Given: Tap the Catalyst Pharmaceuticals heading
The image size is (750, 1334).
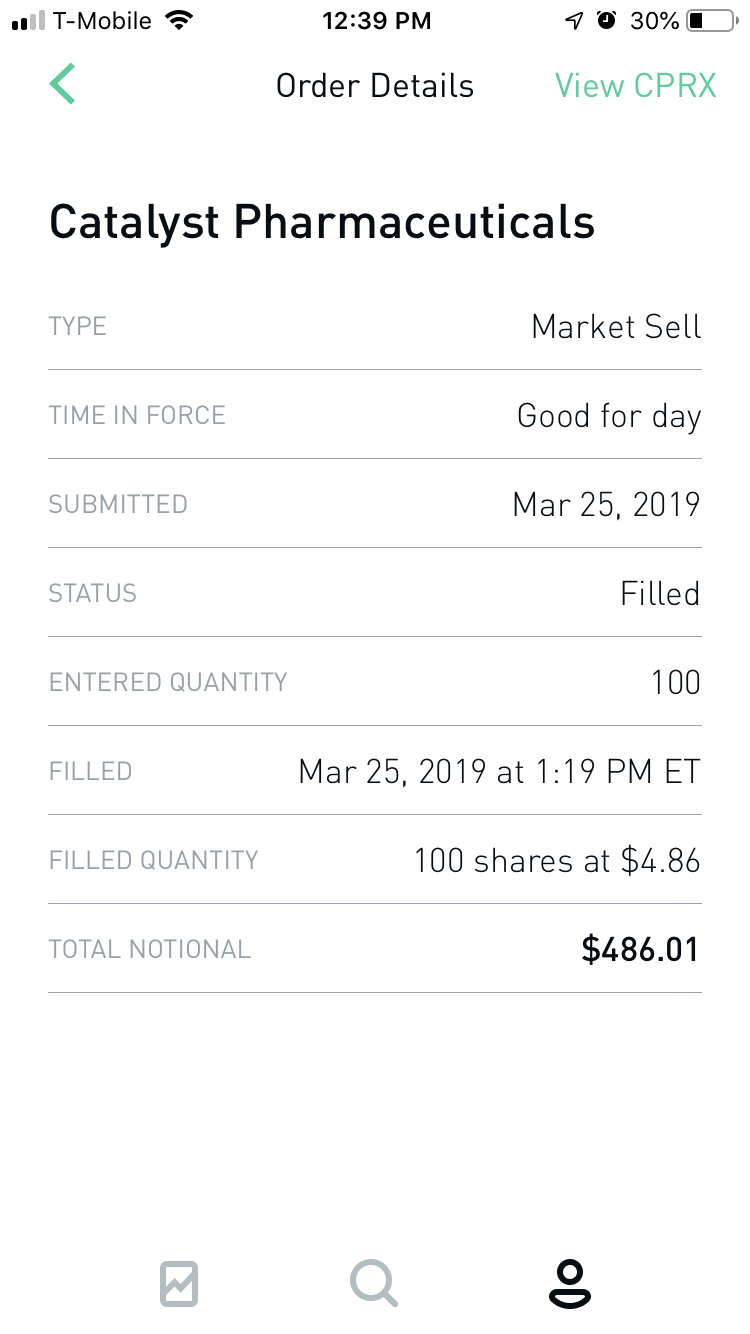Looking at the screenshot, I should coord(322,222).
